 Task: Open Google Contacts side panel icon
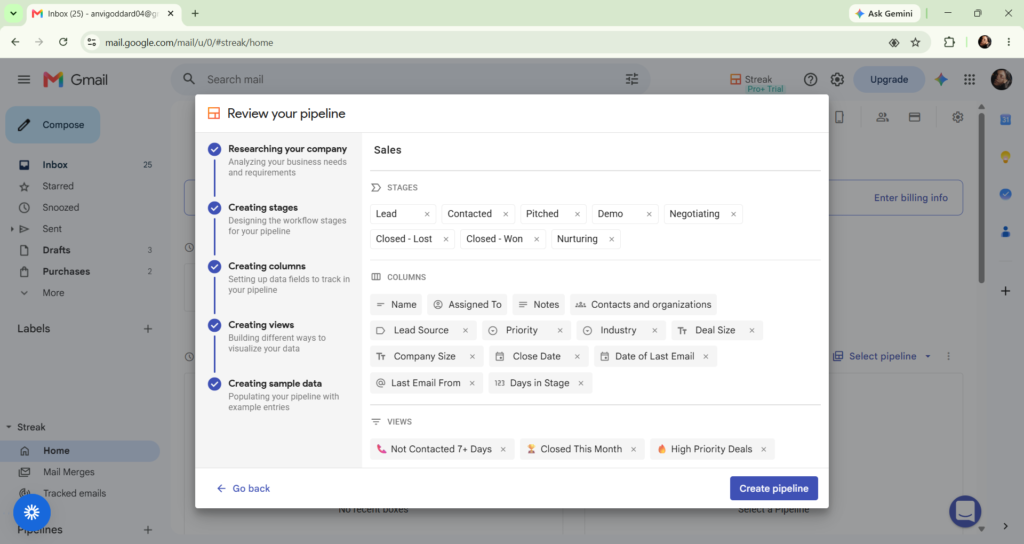1006,232
